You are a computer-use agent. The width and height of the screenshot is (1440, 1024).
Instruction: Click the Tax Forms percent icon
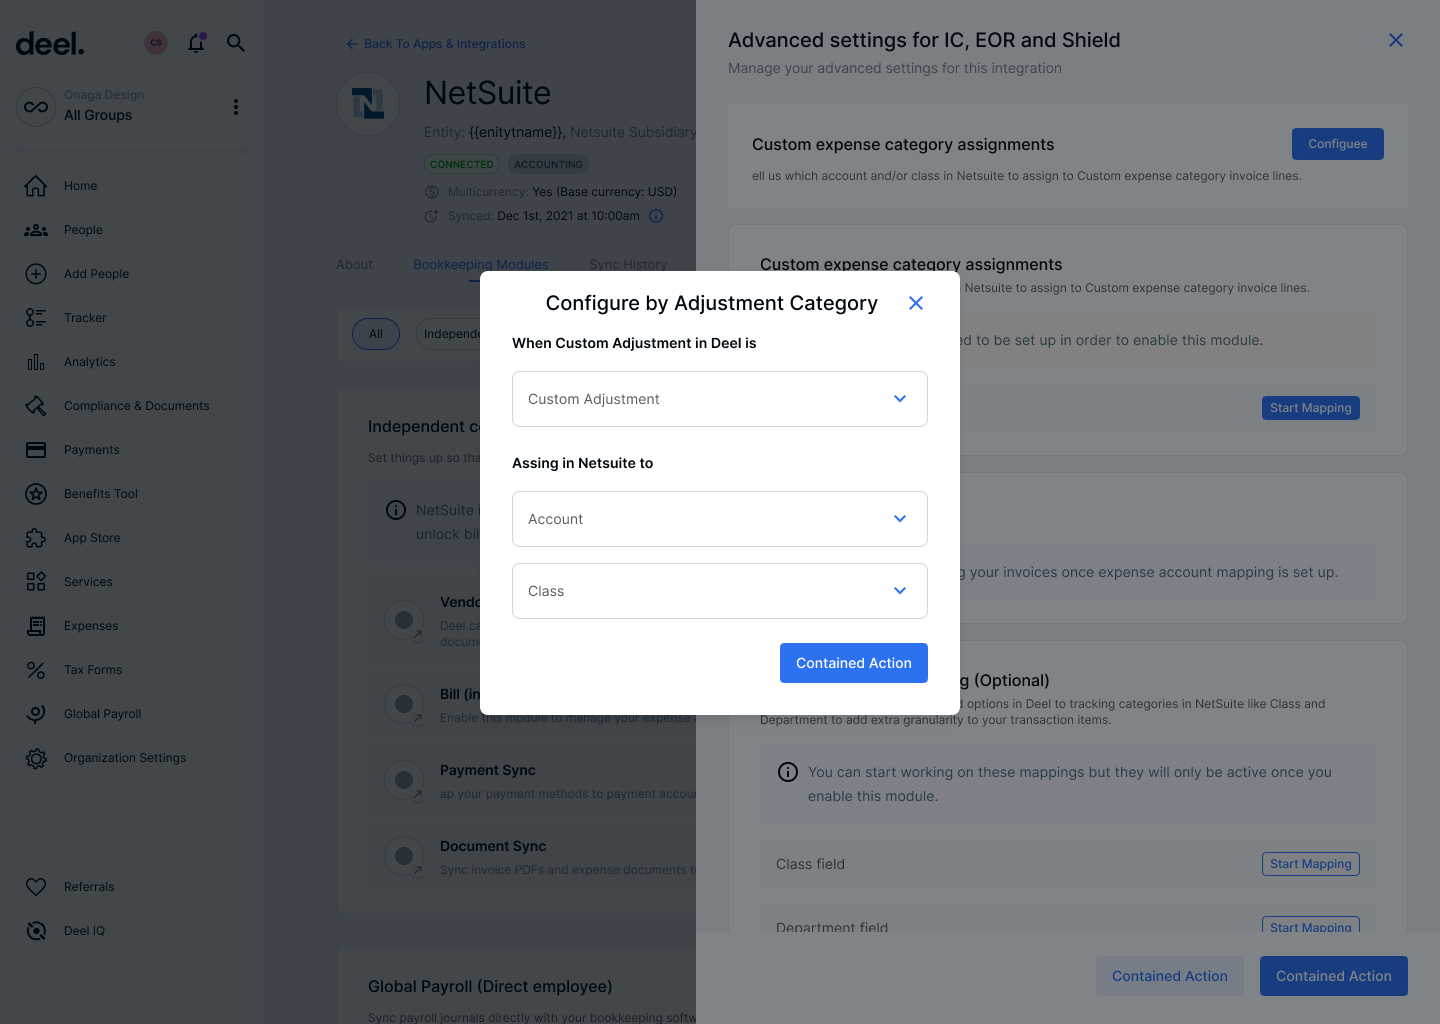pyautogui.click(x=36, y=670)
